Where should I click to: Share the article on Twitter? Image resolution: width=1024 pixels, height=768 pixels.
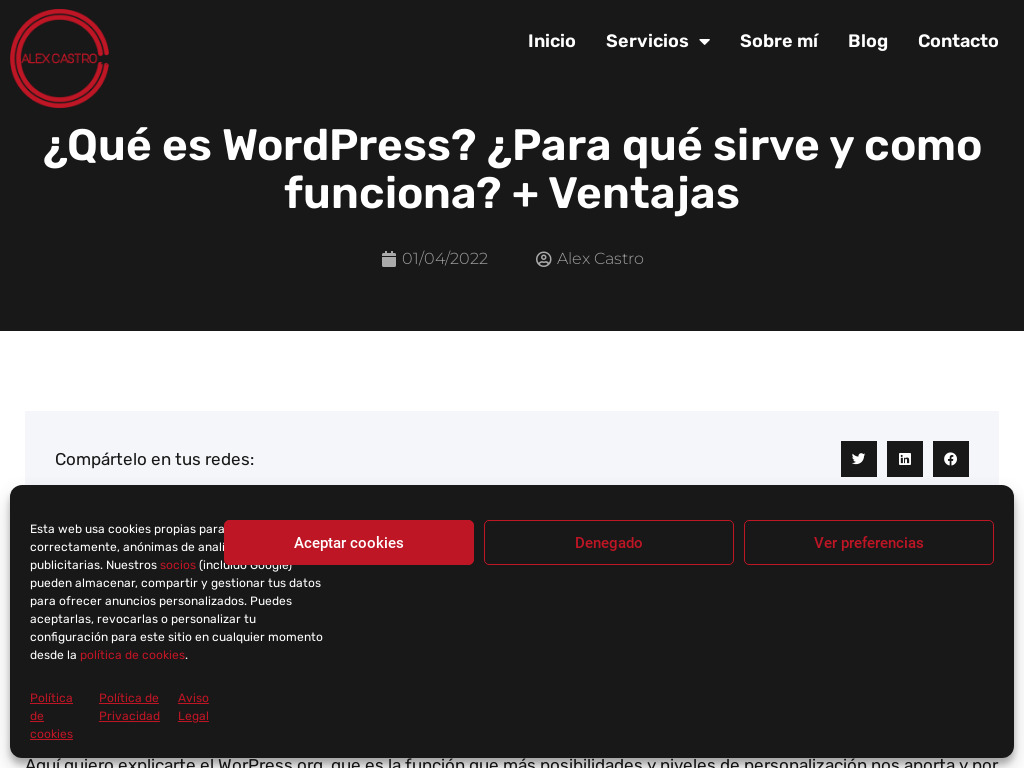point(858,458)
